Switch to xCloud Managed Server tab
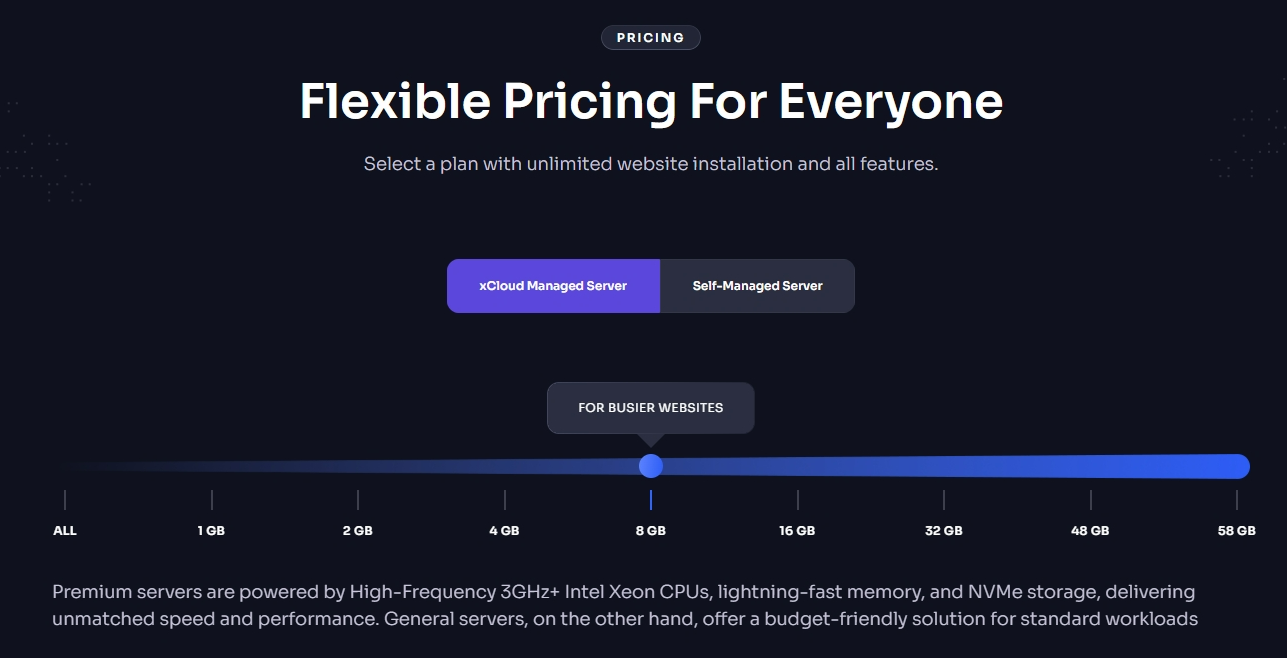The width and height of the screenshot is (1287, 658). [553, 286]
